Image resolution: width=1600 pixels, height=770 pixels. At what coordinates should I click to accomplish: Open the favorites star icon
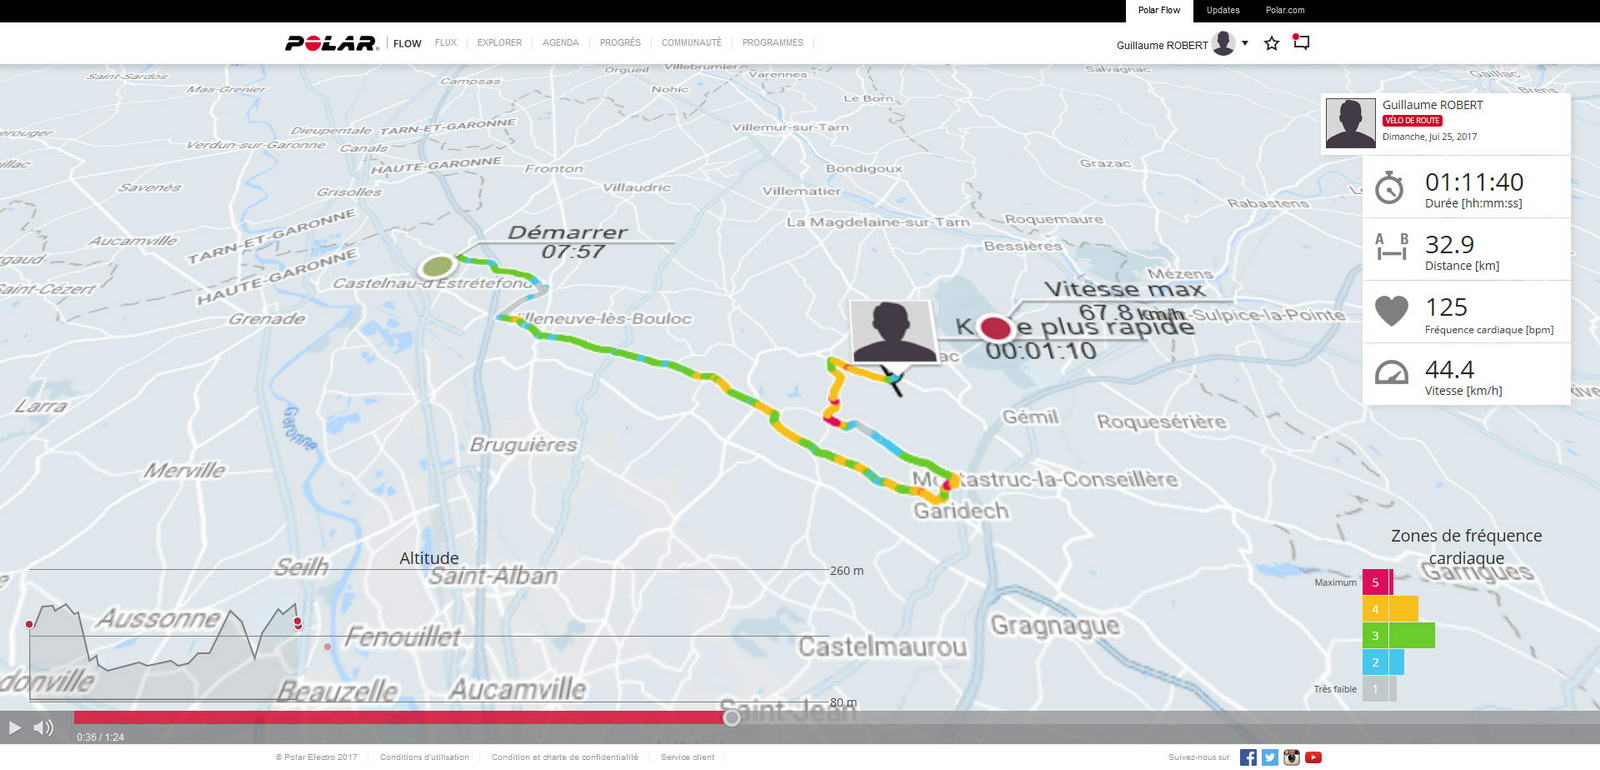click(1272, 43)
